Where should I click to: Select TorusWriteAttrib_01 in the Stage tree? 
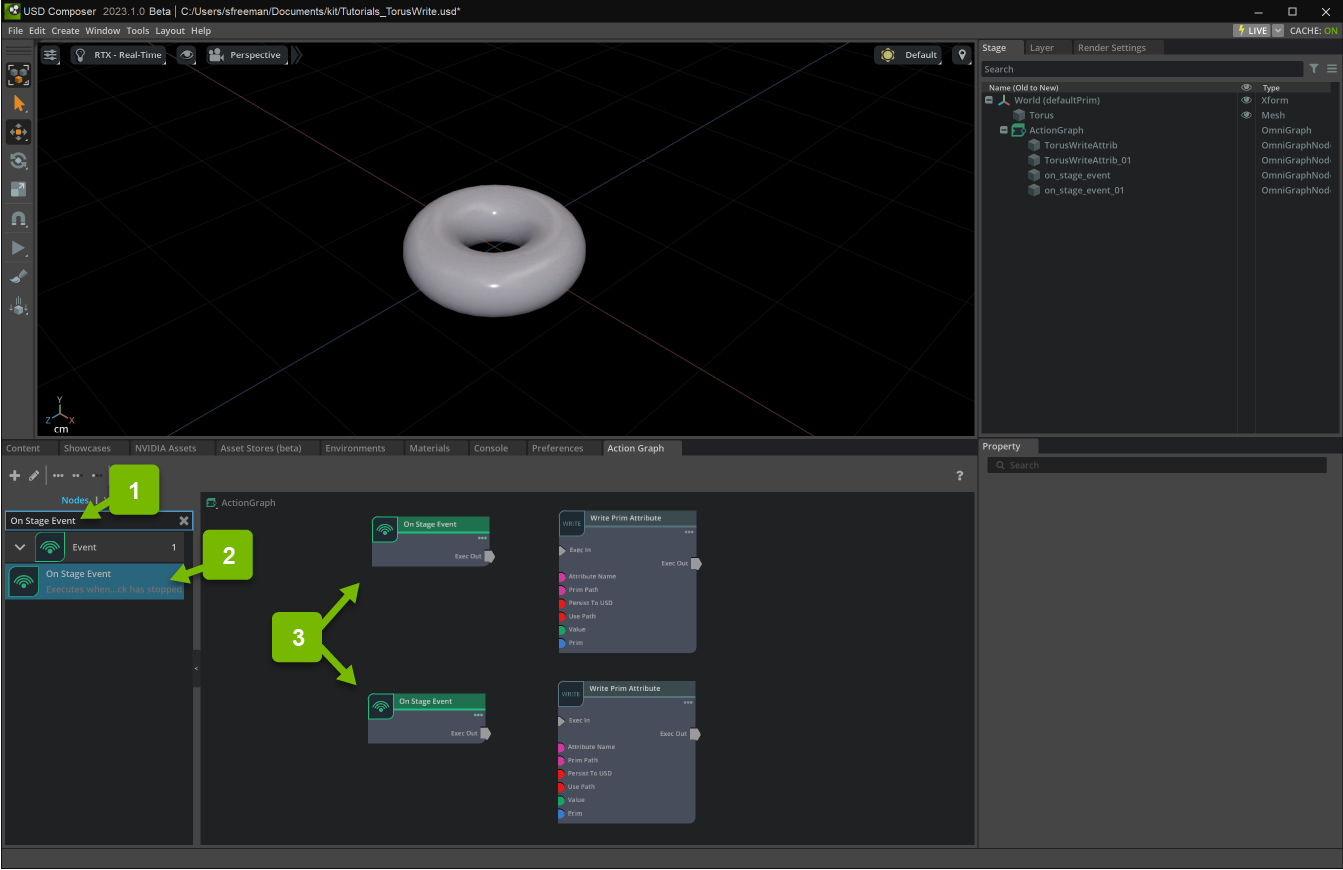[1088, 160]
